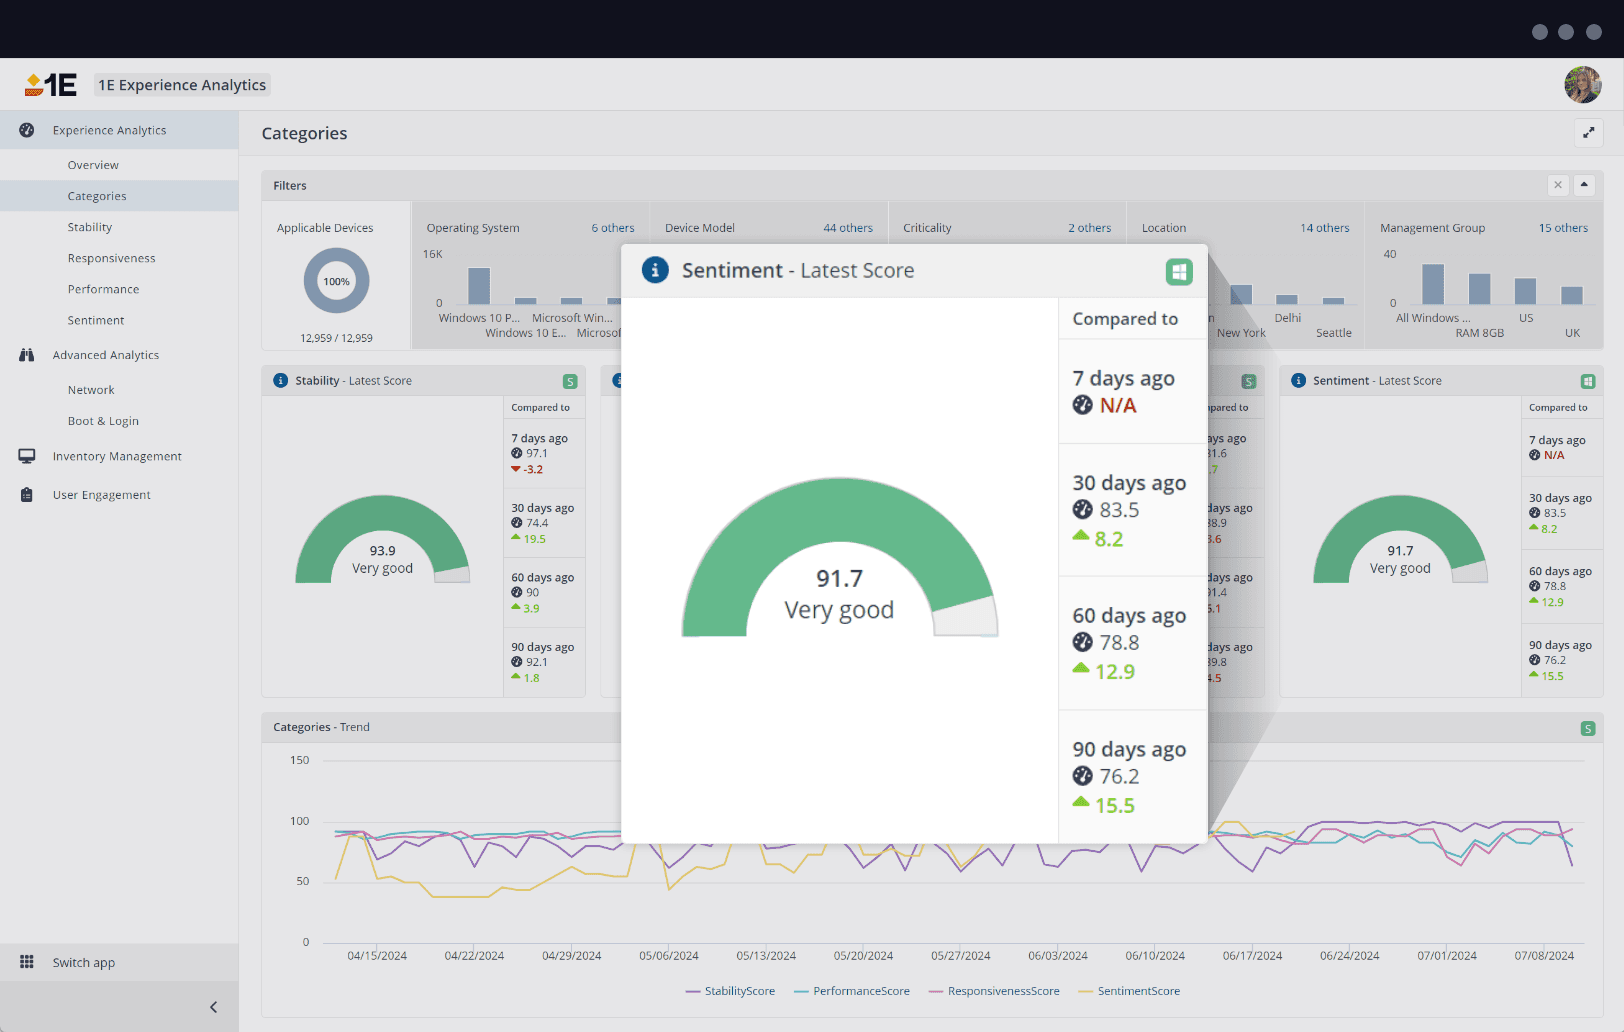Toggle StabilityScore series in chart legend

730,991
